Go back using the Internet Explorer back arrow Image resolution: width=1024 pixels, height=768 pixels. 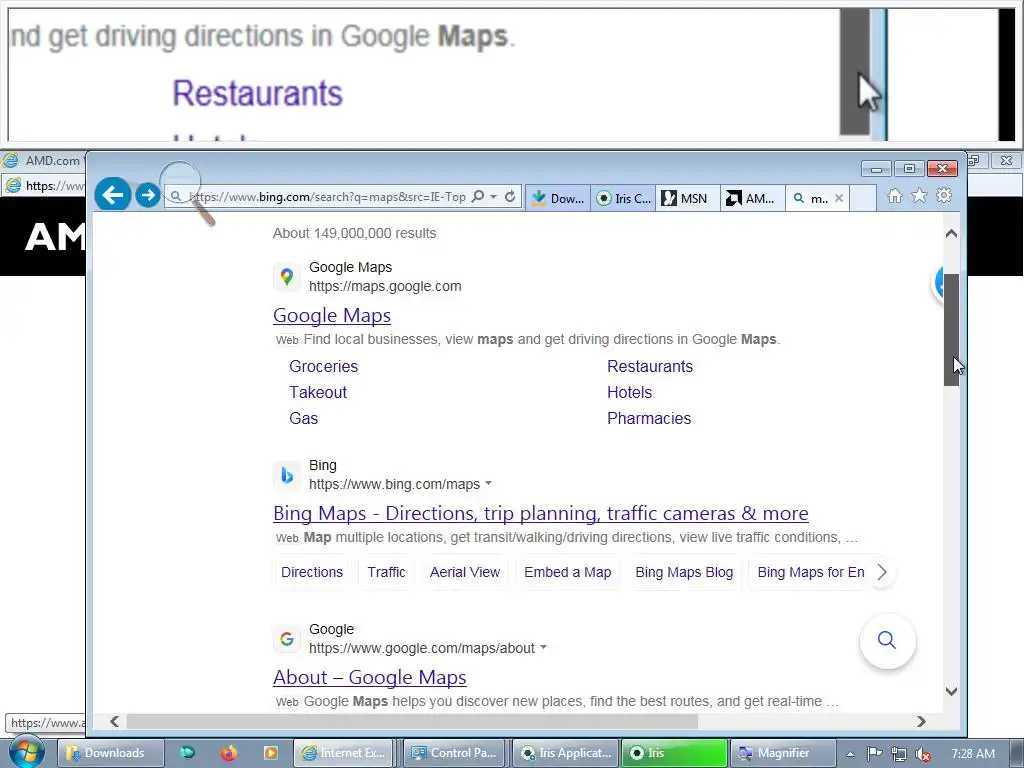112,194
